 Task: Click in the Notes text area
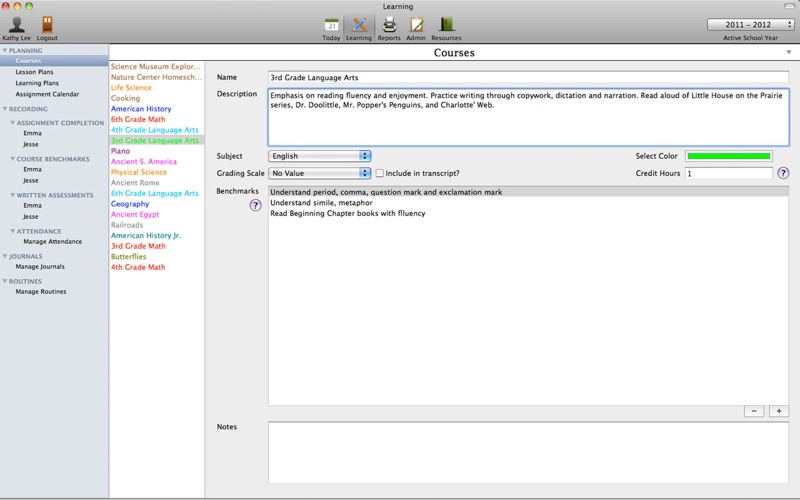point(529,453)
